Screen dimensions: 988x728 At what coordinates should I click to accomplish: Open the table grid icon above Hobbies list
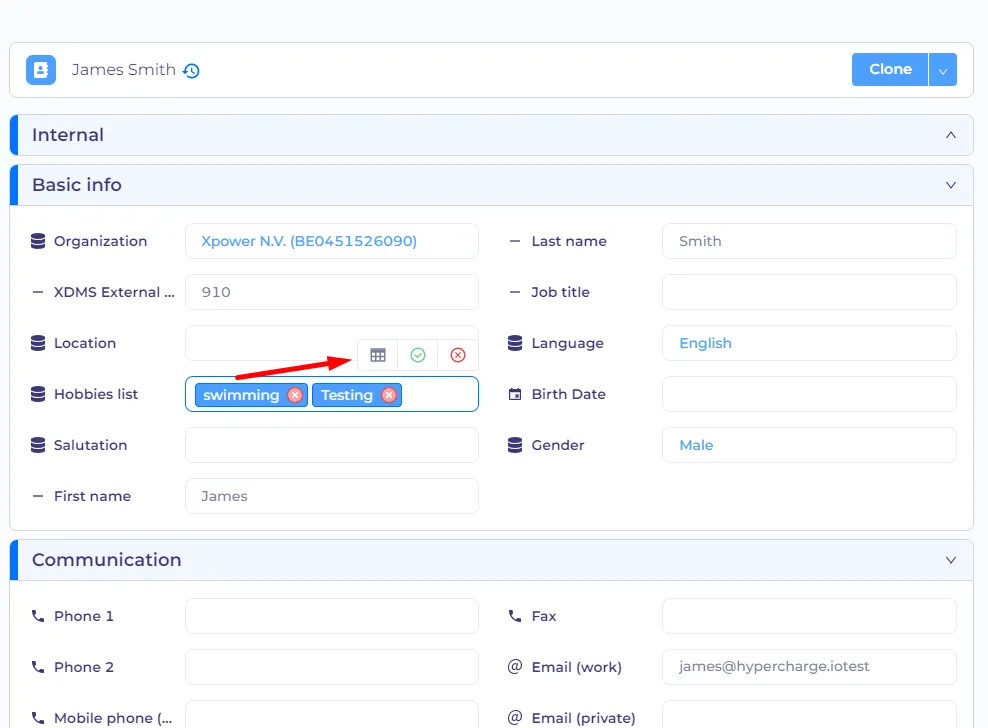tap(378, 355)
